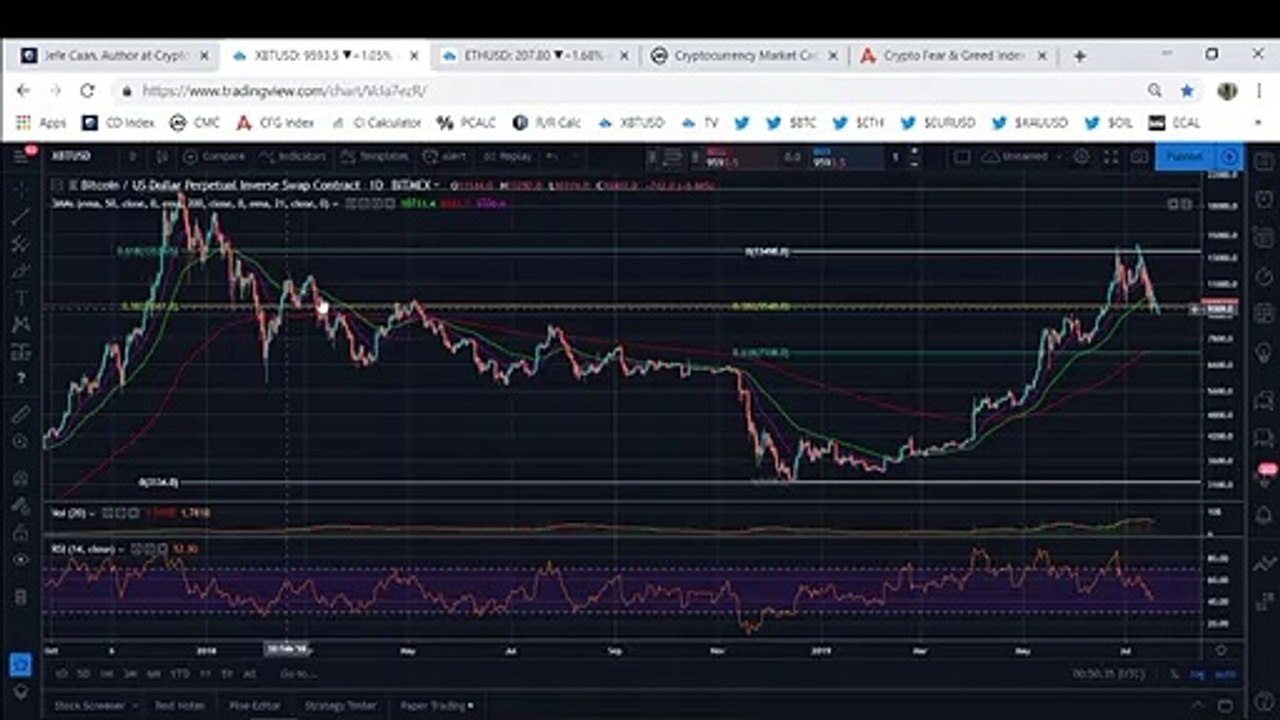Screen dimensions: 1280x720
Task: Open chart settings gear icon
Action: (1081, 157)
